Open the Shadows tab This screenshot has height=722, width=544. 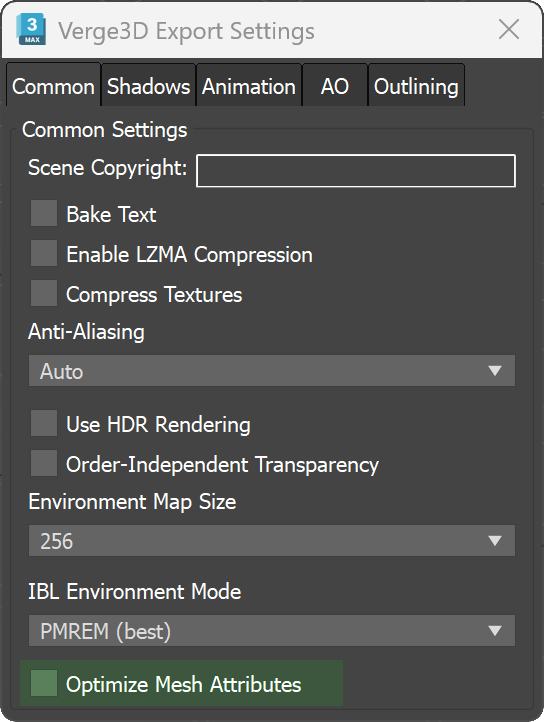point(148,86)
